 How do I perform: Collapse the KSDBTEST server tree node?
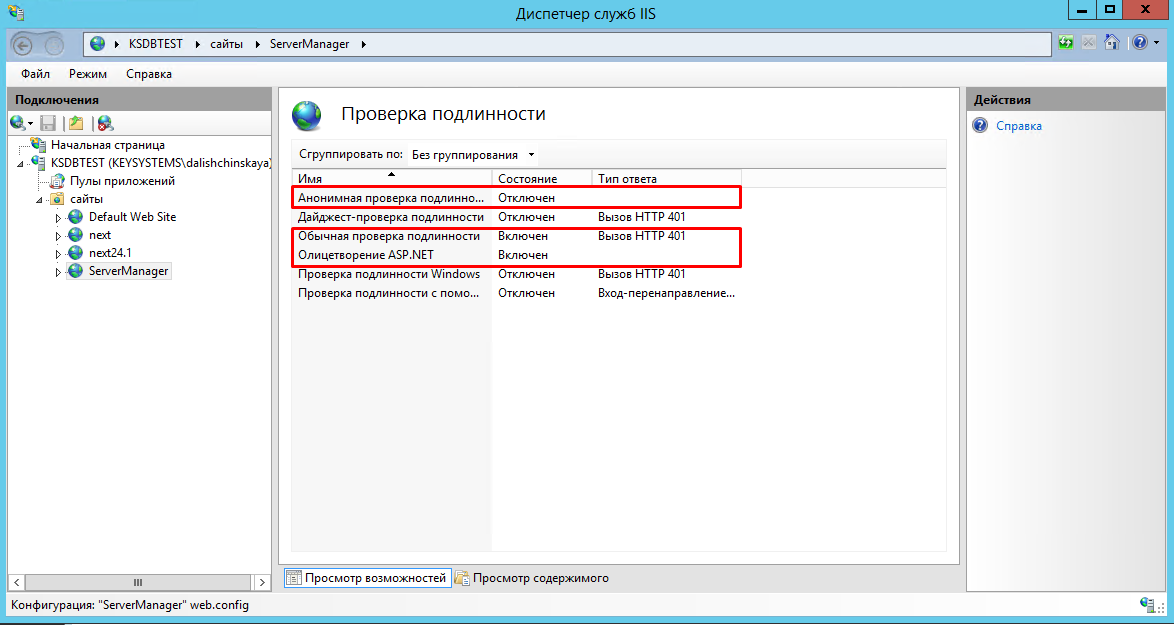[20, 164]
